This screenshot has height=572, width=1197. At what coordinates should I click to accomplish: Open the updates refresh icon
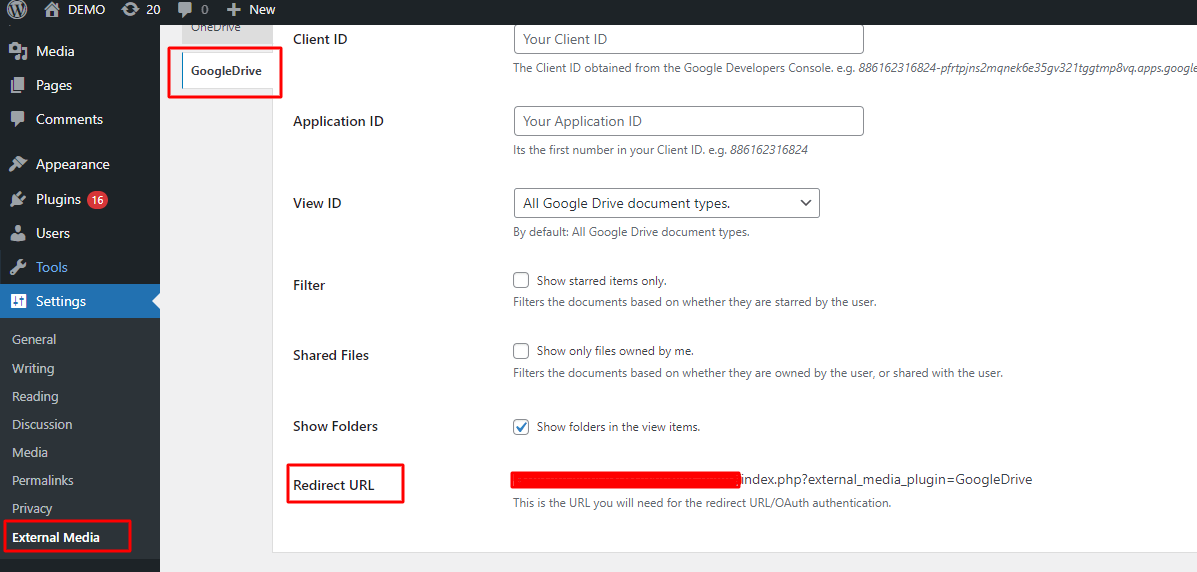pos(131,10)
